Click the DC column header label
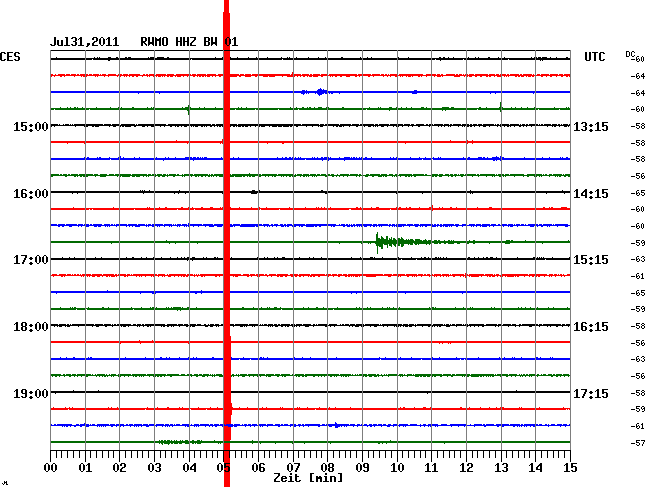Viewport: 650px width, 494px height. (x=630, y=54)
